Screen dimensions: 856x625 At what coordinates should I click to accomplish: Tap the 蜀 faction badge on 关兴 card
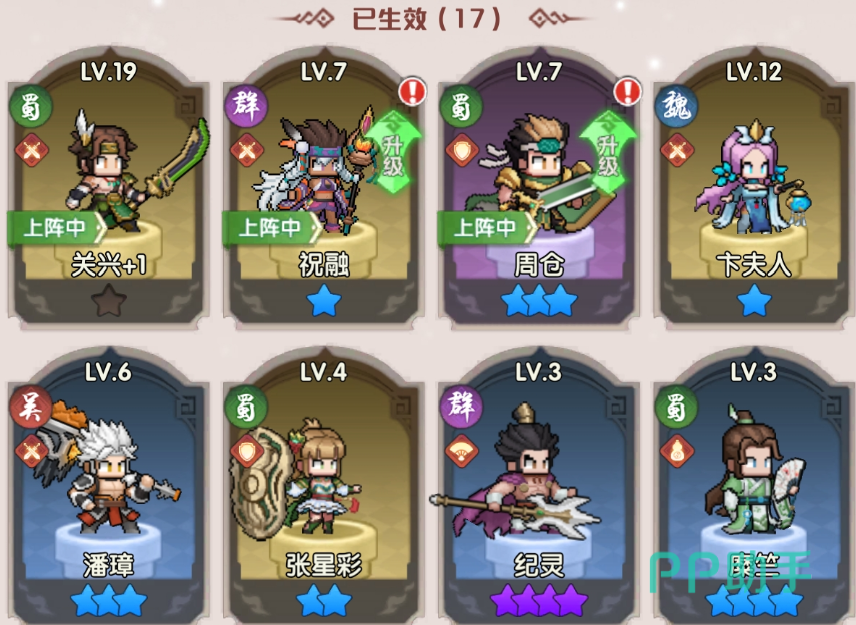point(31,106)
